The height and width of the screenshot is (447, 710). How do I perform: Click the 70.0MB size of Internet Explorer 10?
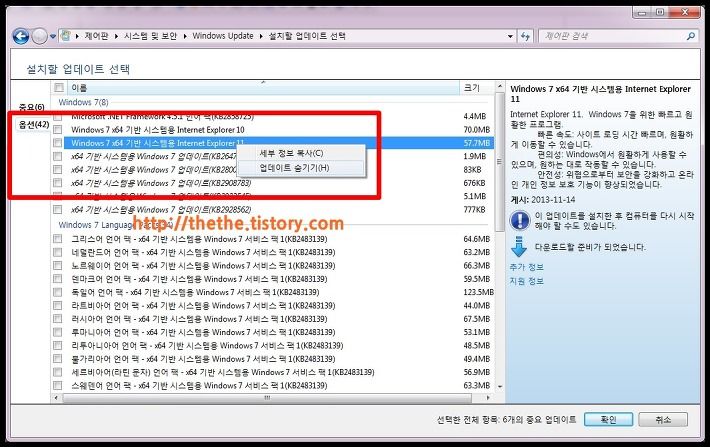point(477,130)
